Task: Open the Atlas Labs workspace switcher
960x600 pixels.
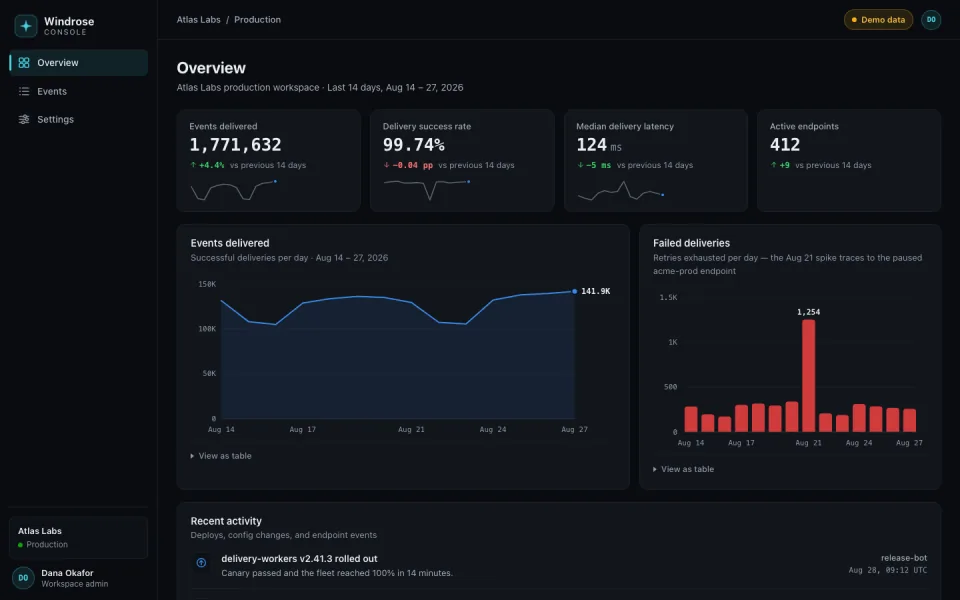Action: tap(78, 538)
